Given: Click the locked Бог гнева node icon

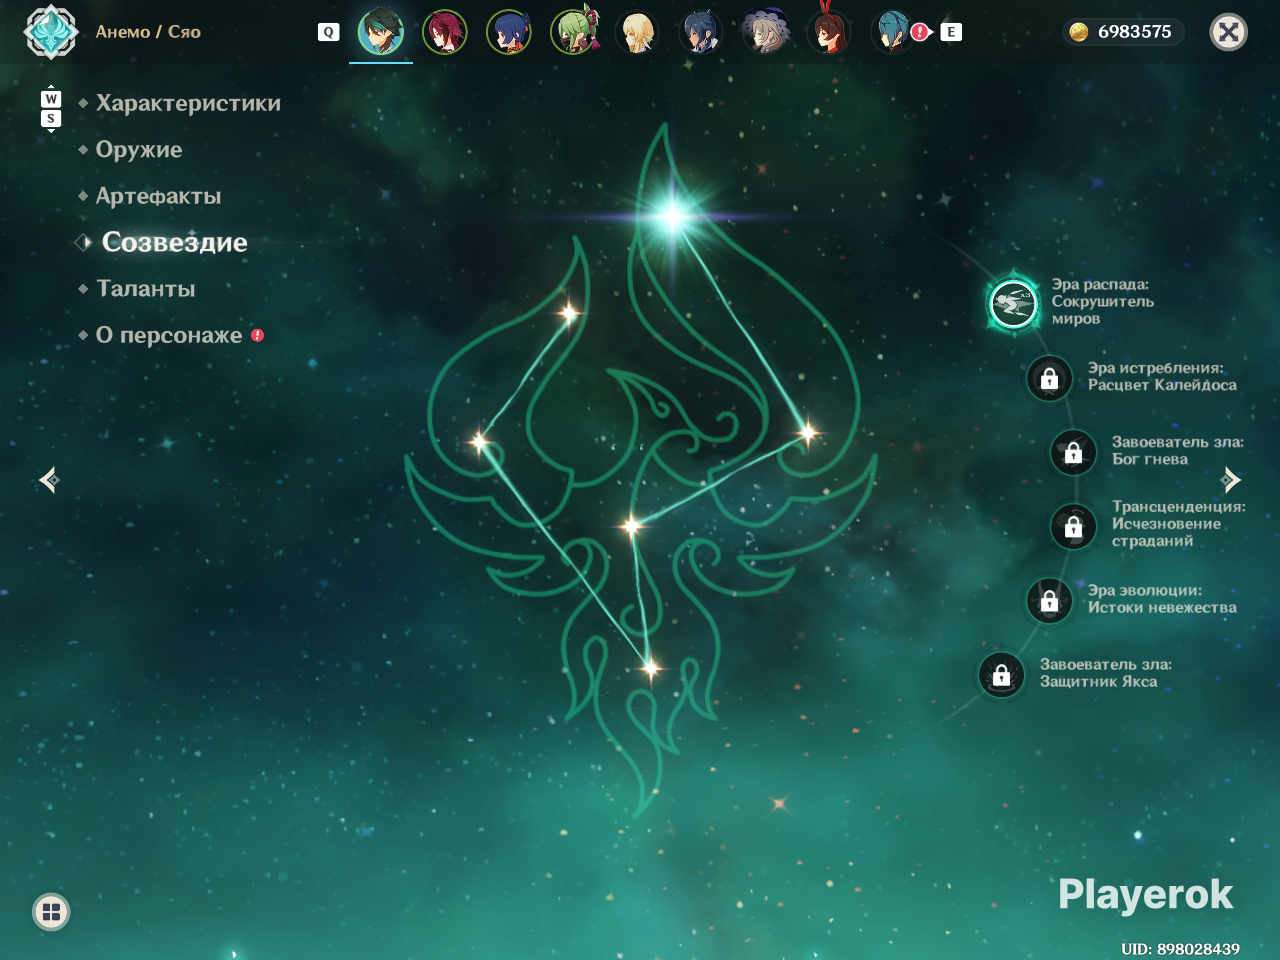Looking at the screenshot, I should pyautogui.click(x=1073, y=452).
